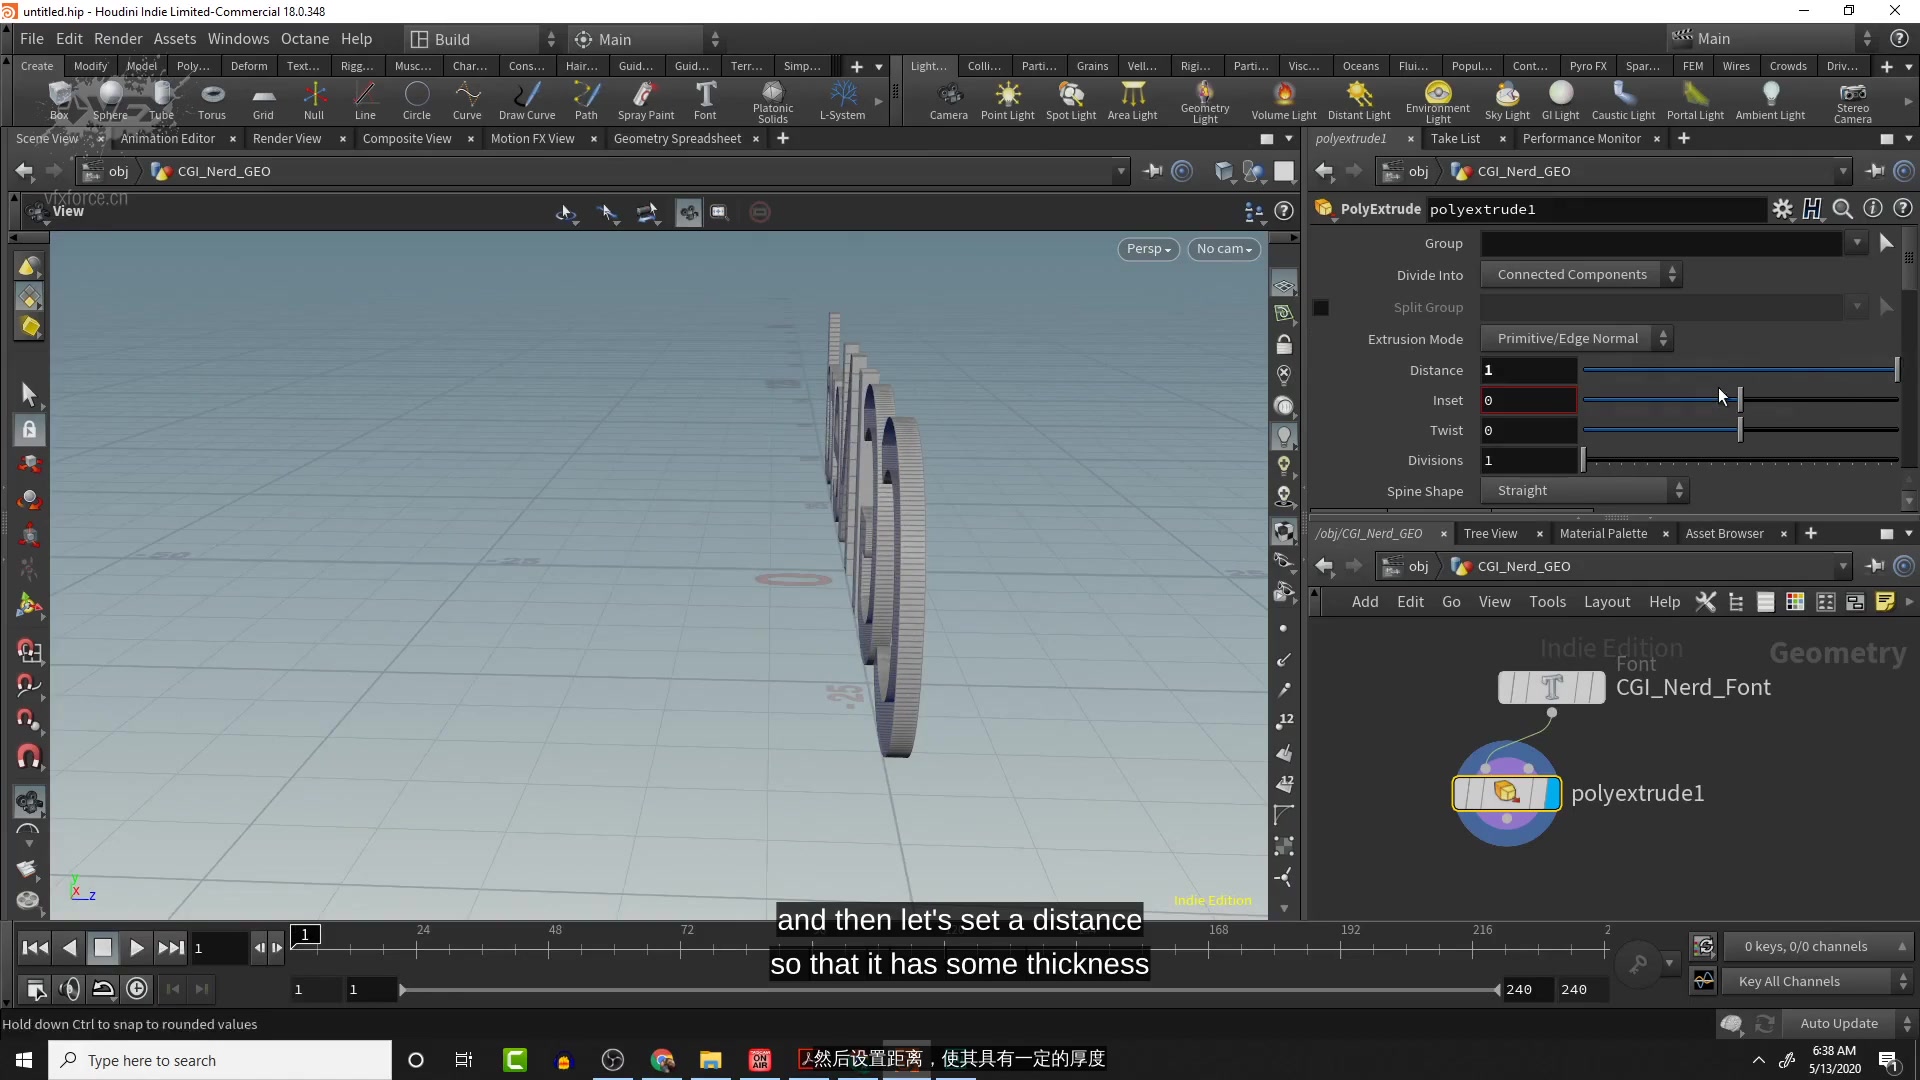Expand the Divide Into dropdown
This screenshot has height=1080, width=1920.
1578,274
